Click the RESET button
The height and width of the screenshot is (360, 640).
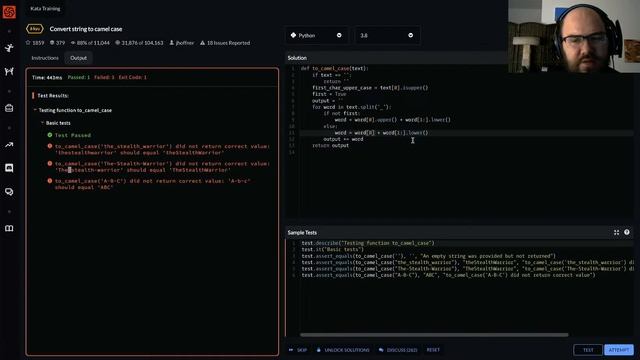[x=433, y=350]
